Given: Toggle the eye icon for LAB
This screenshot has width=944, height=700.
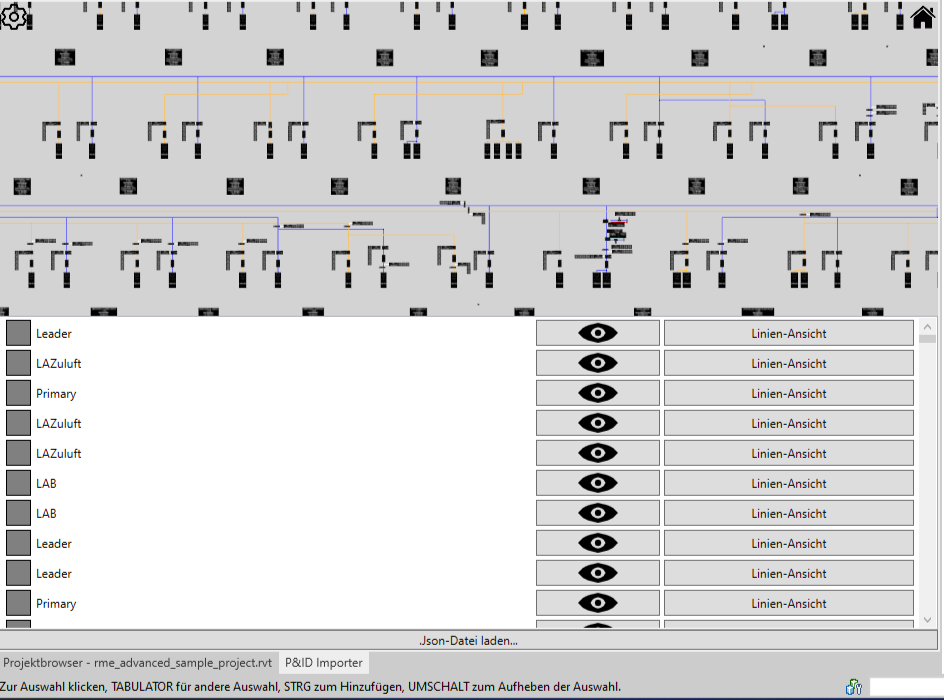Looking at the screenshot, I should (x=597, y=482).
